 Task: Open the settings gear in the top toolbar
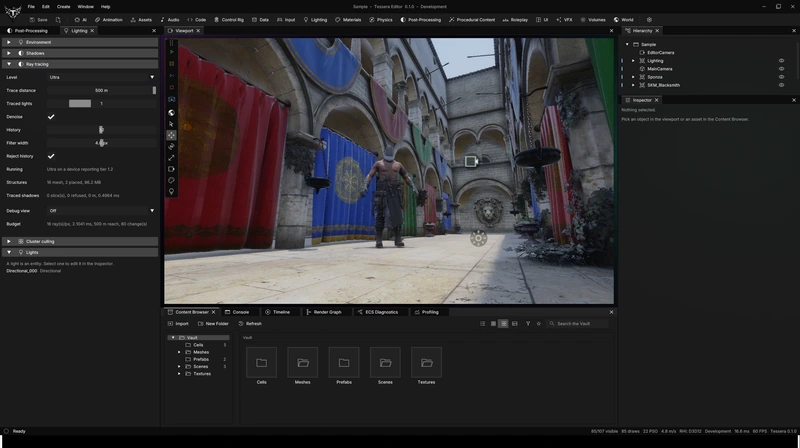coord(649,20)
